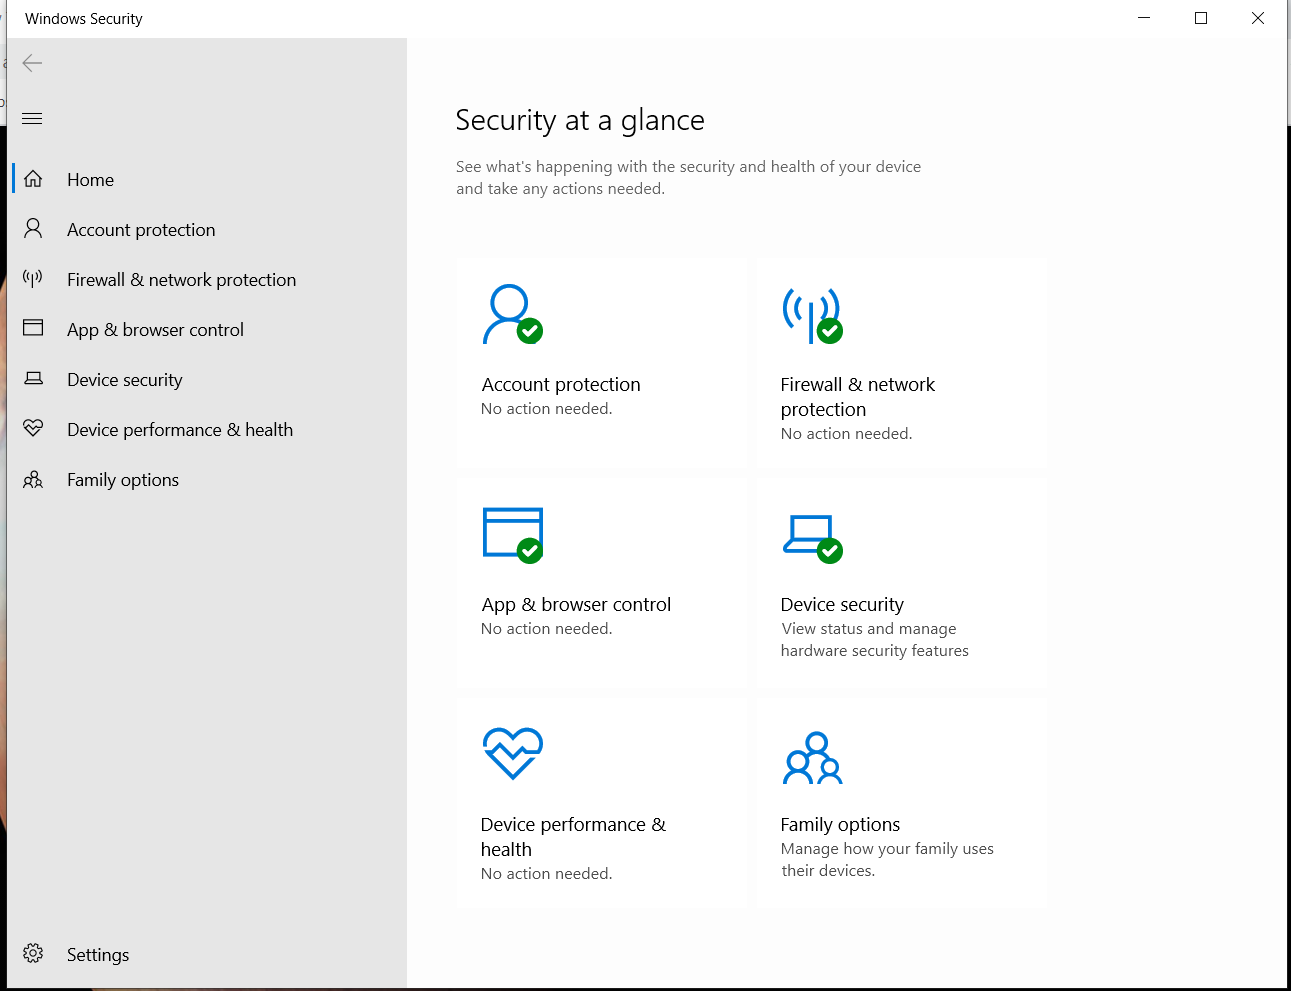Click 'View status and manage hardware security features' text
Image resolution: width=1291 pixels, height=991 pixels.
(x=875, y=640)
